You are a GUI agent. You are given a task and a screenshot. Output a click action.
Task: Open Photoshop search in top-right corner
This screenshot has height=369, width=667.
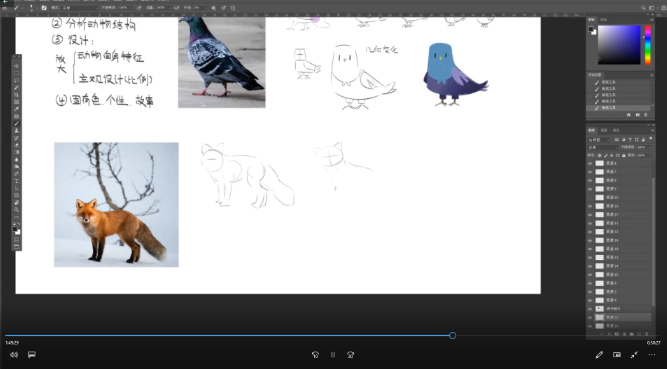click(x=644, y=8)
